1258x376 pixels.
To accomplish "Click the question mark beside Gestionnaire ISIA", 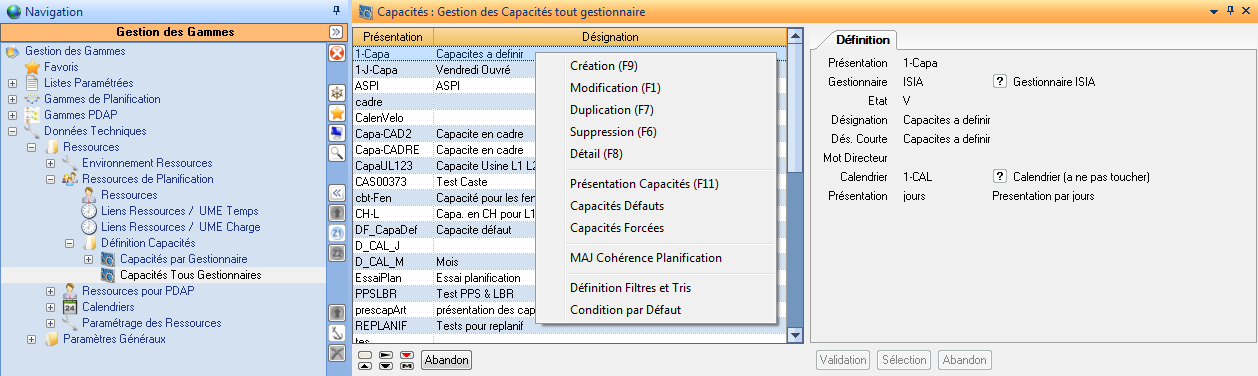I will [x=999, y=82].
